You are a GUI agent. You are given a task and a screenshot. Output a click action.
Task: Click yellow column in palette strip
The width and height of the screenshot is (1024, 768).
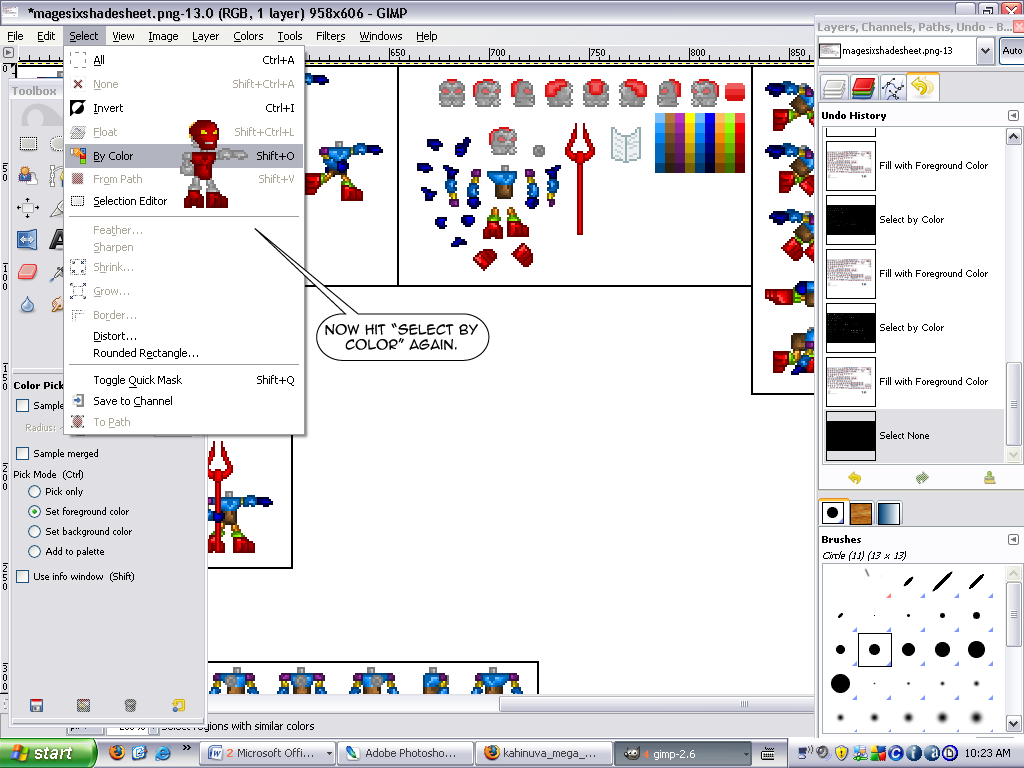pyautogui.click(x=690, y=143)
